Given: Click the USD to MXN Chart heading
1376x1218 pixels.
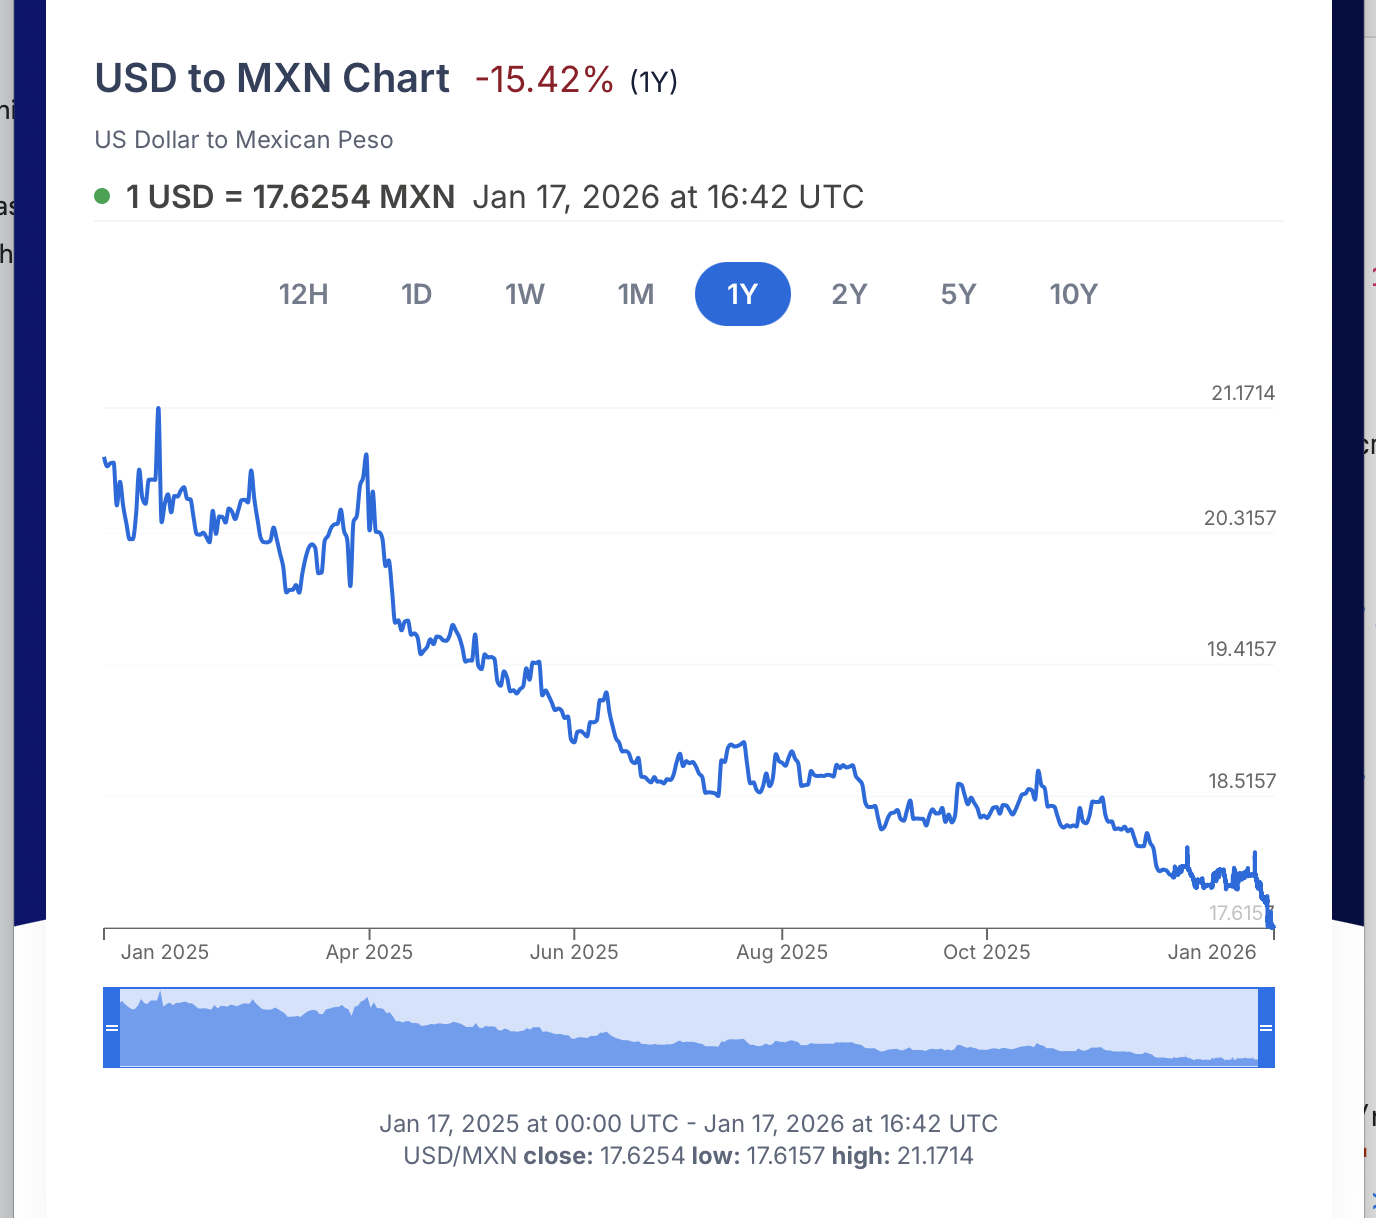Looking at the screenshot, I should tap(272, 78).
